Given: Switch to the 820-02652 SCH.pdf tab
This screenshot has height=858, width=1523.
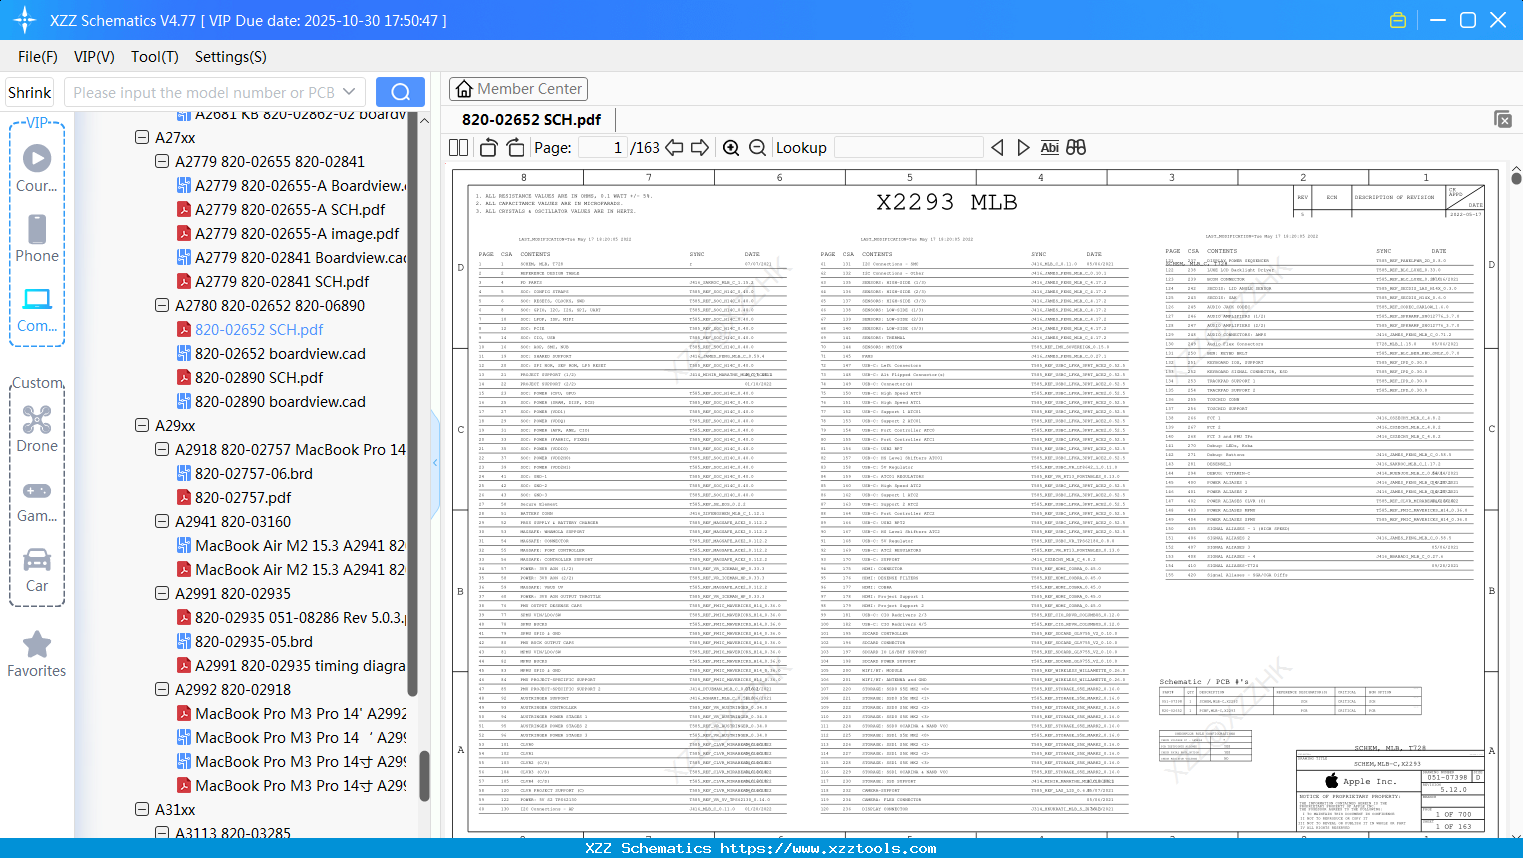Looking at the screenshot, I should (531, 120).
